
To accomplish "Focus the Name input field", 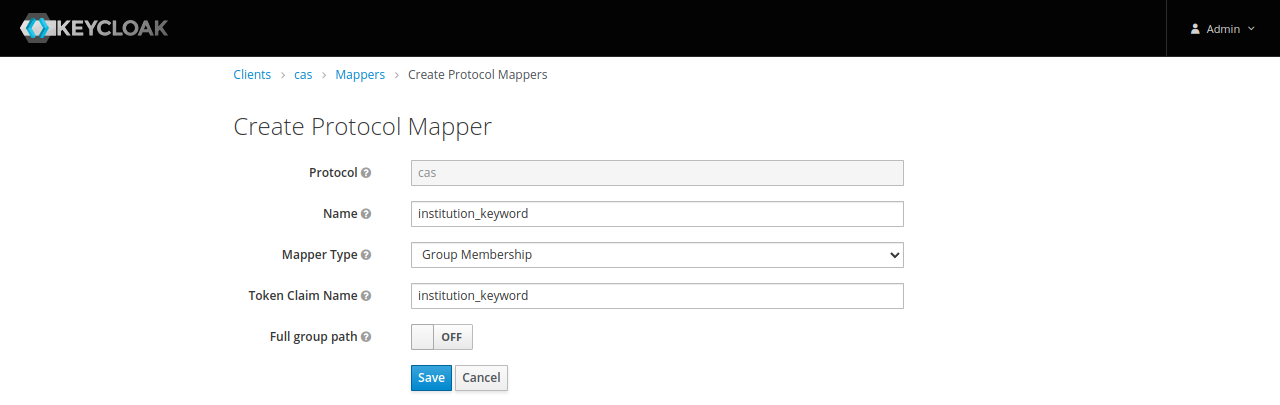I will 657,214.
